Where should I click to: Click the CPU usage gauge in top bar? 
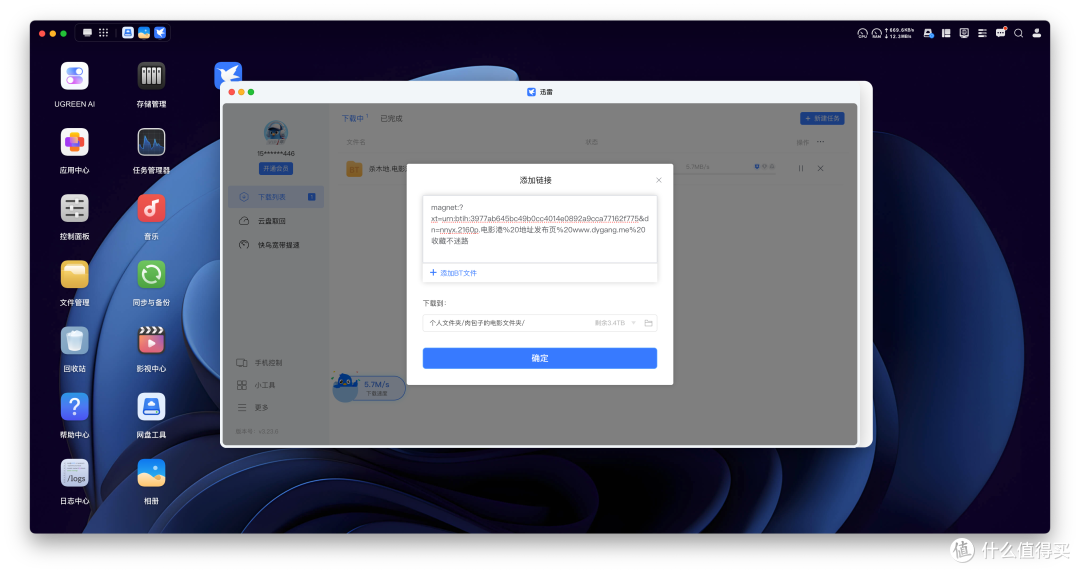point(862,33)
